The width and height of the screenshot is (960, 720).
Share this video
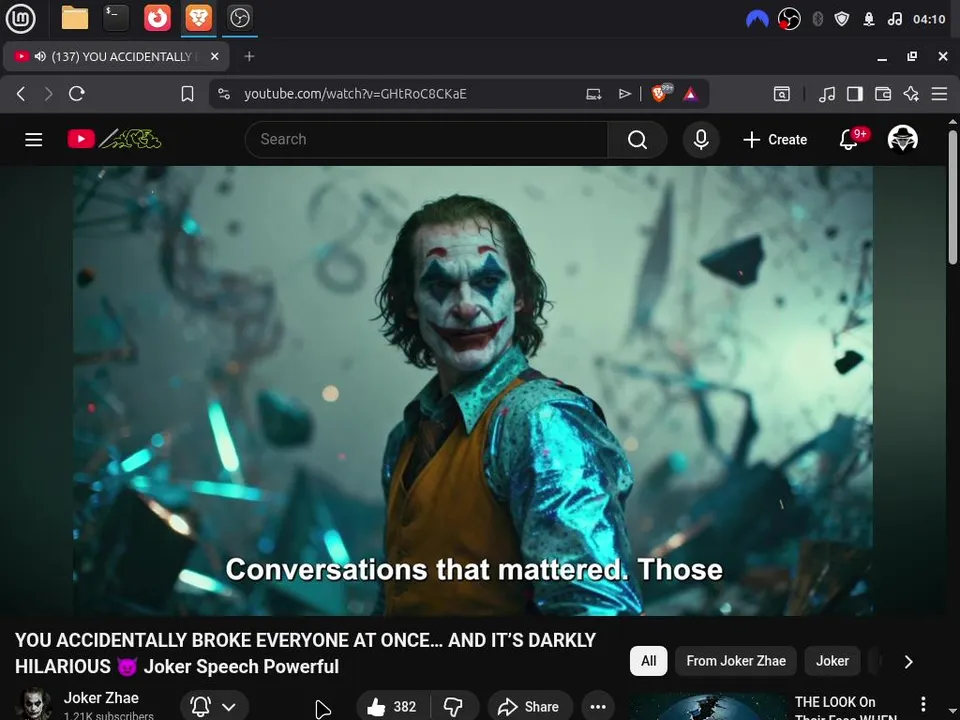(x=530, y=707)
